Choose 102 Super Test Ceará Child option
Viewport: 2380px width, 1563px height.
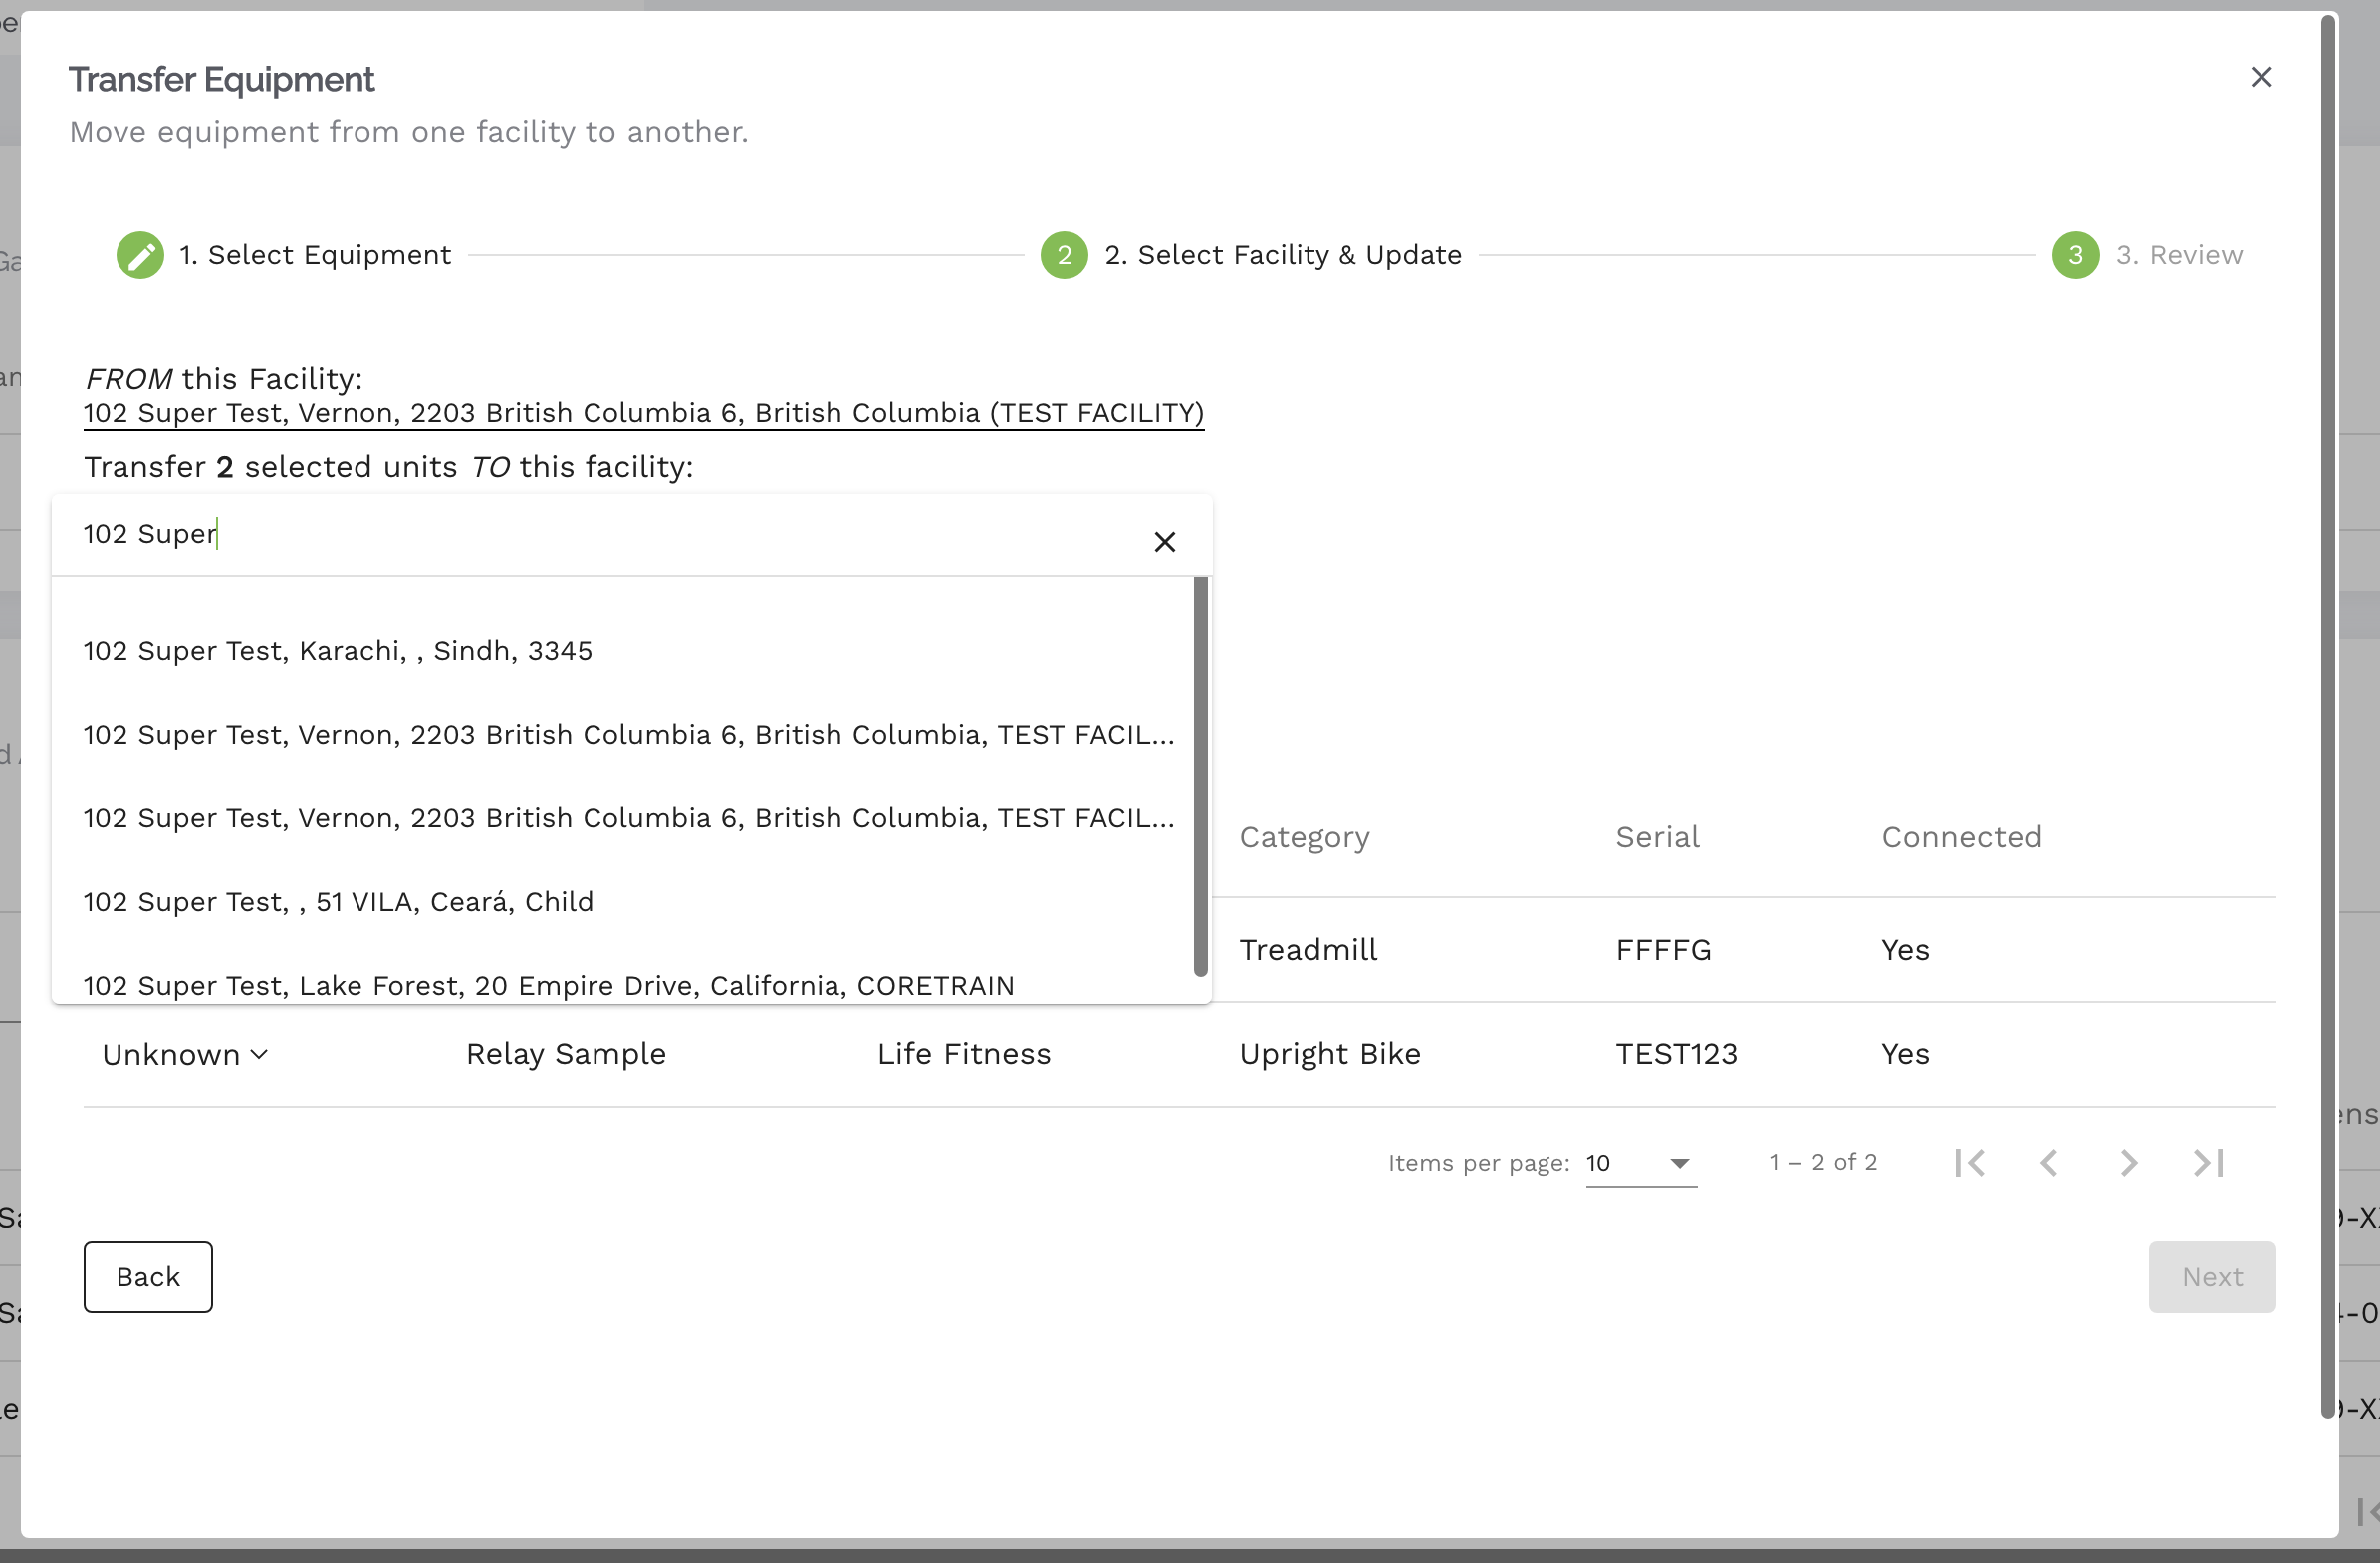pyautogui.click(x=338, y=901)
